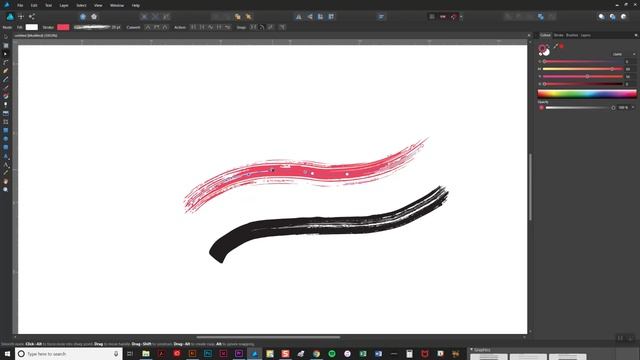Select the Corner tool
The image size is (640, 360).
[x=5, y=62]
